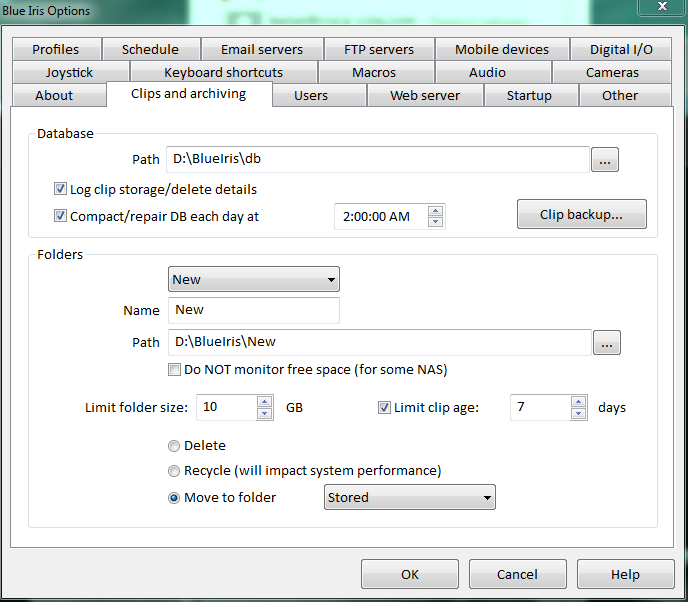Go to FTP servers tab
The height and width of the screenshot is (602, 688).
tap(379, 49)
